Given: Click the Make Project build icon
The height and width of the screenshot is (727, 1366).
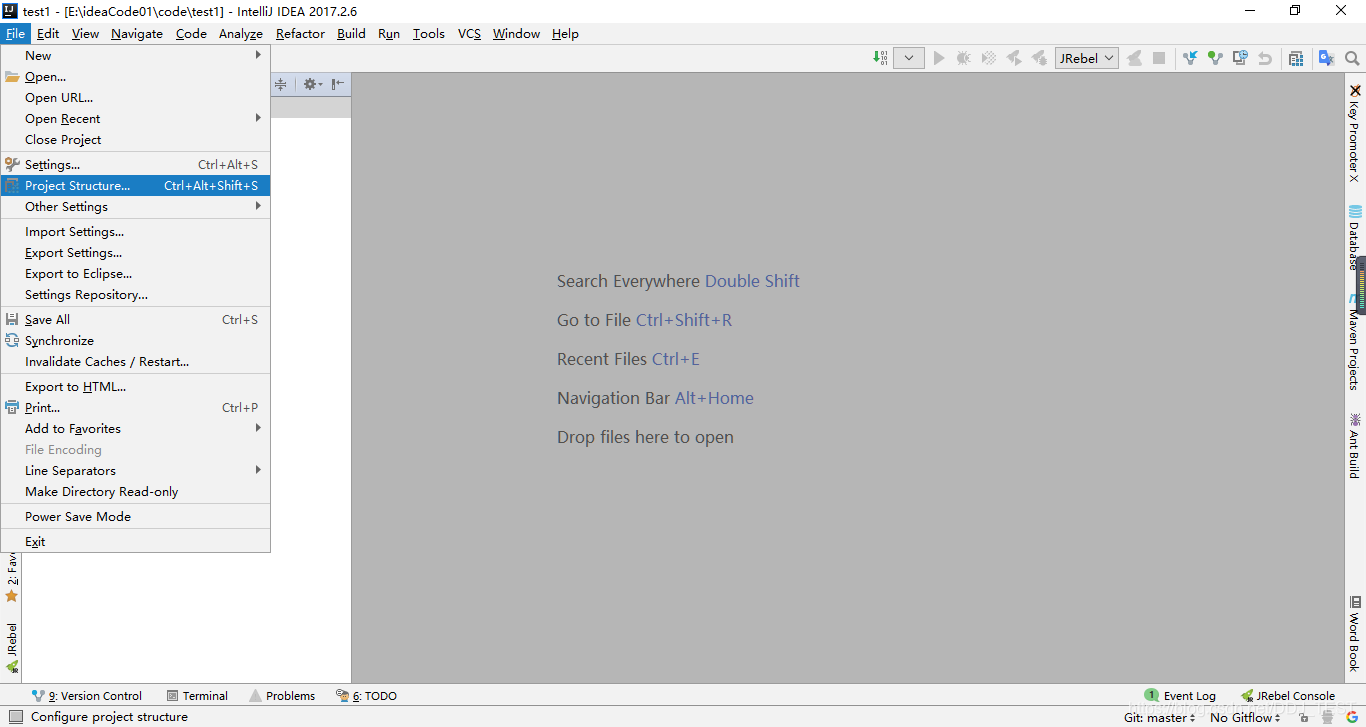Looking at the screenshot, I should point(880,58).
